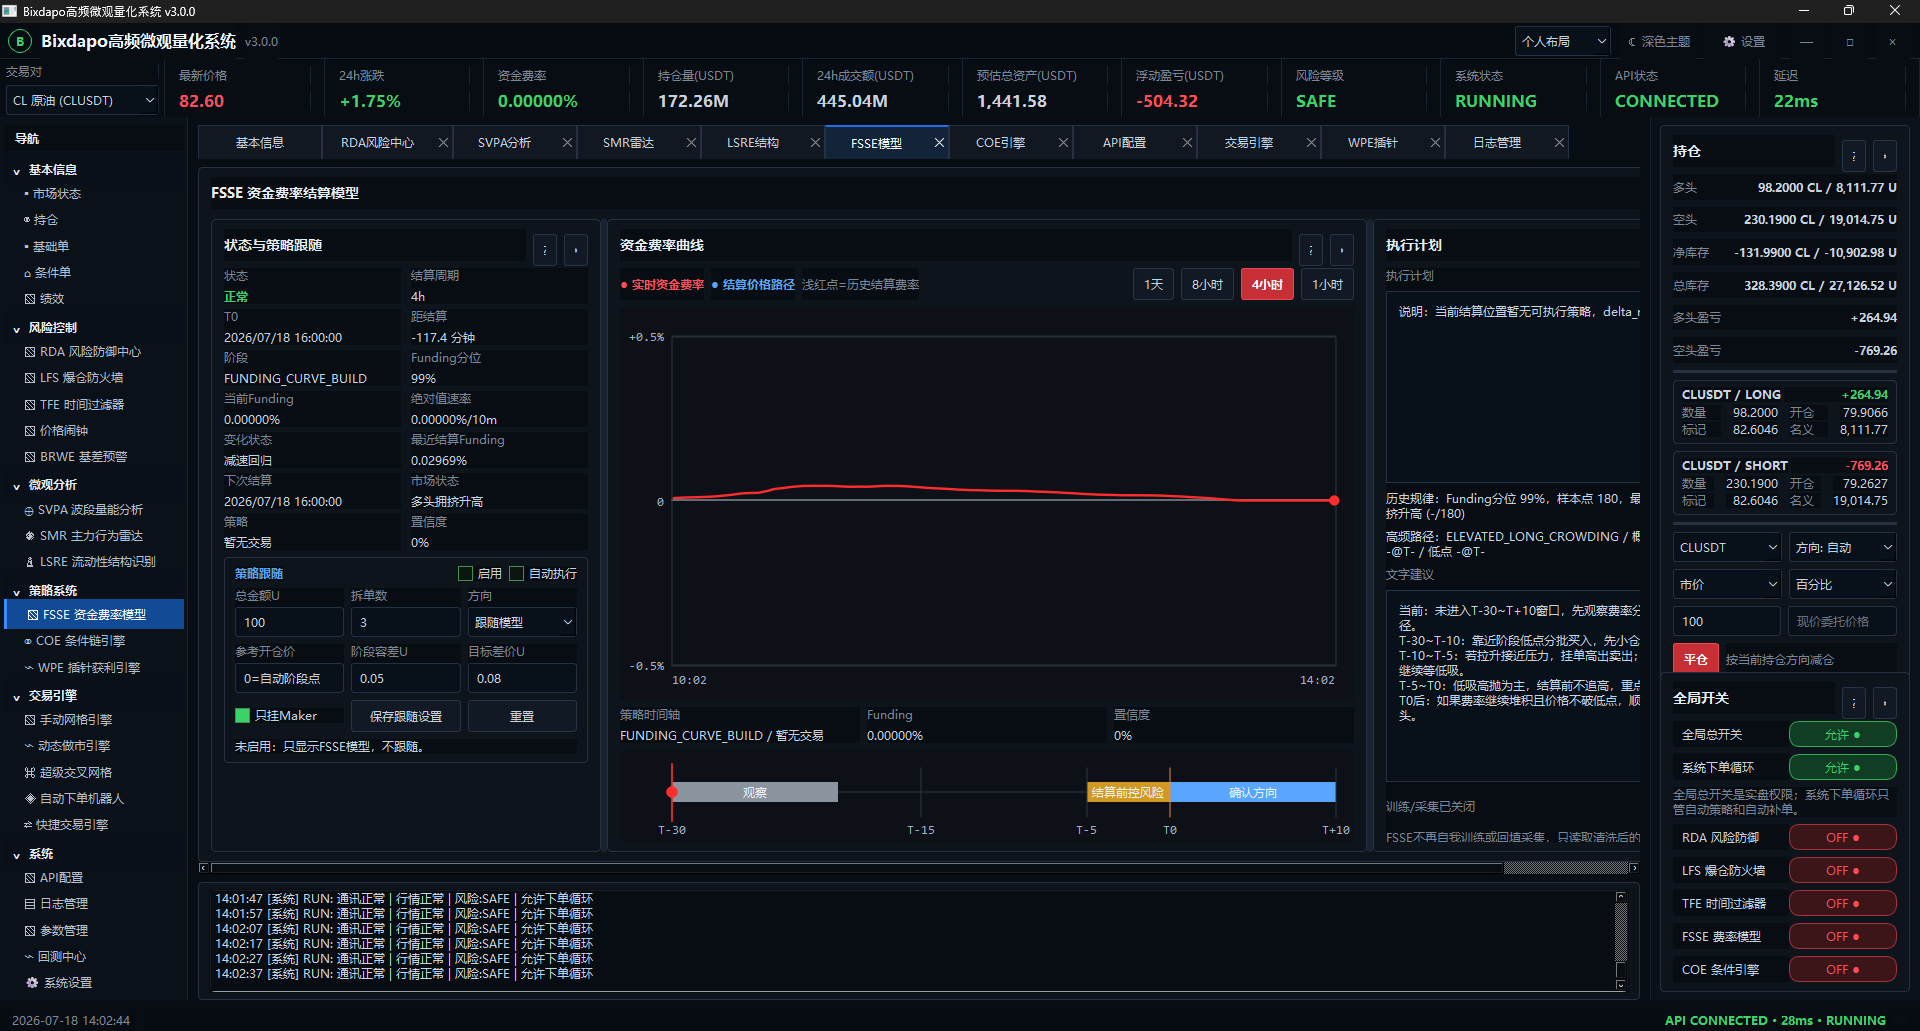Open the 百分比 dropdown
The width and height of the screenshot is (1920, 1031).
point(1843,585)
